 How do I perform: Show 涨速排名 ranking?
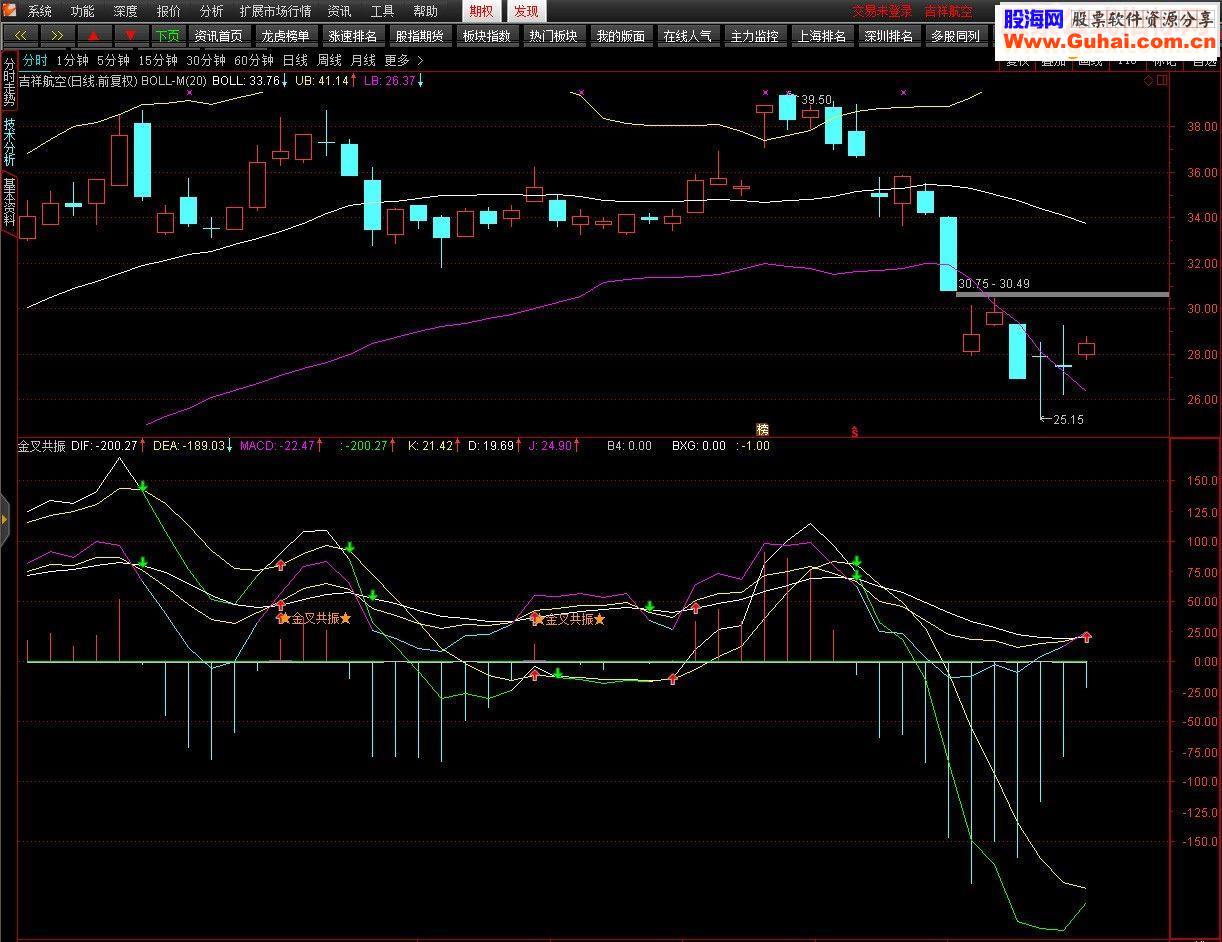tap(352, 36)
